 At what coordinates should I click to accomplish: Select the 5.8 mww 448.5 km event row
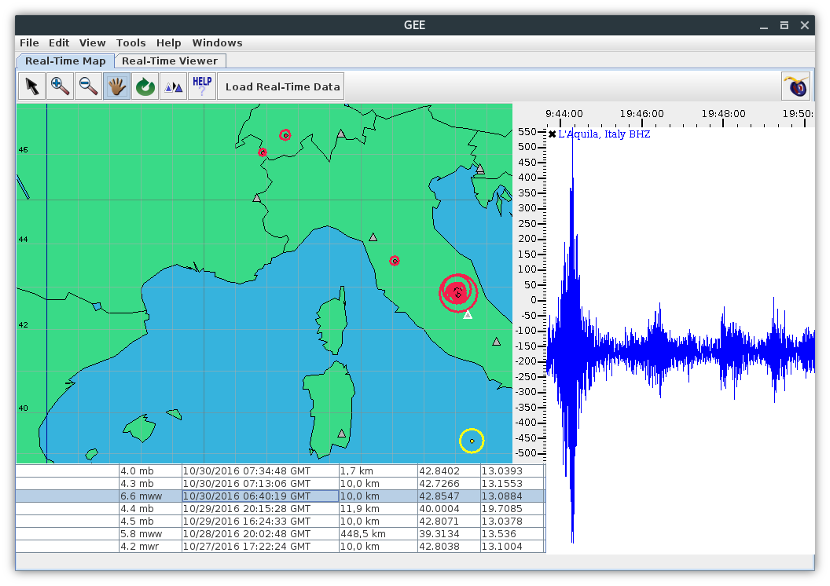(x=280, y=534)
